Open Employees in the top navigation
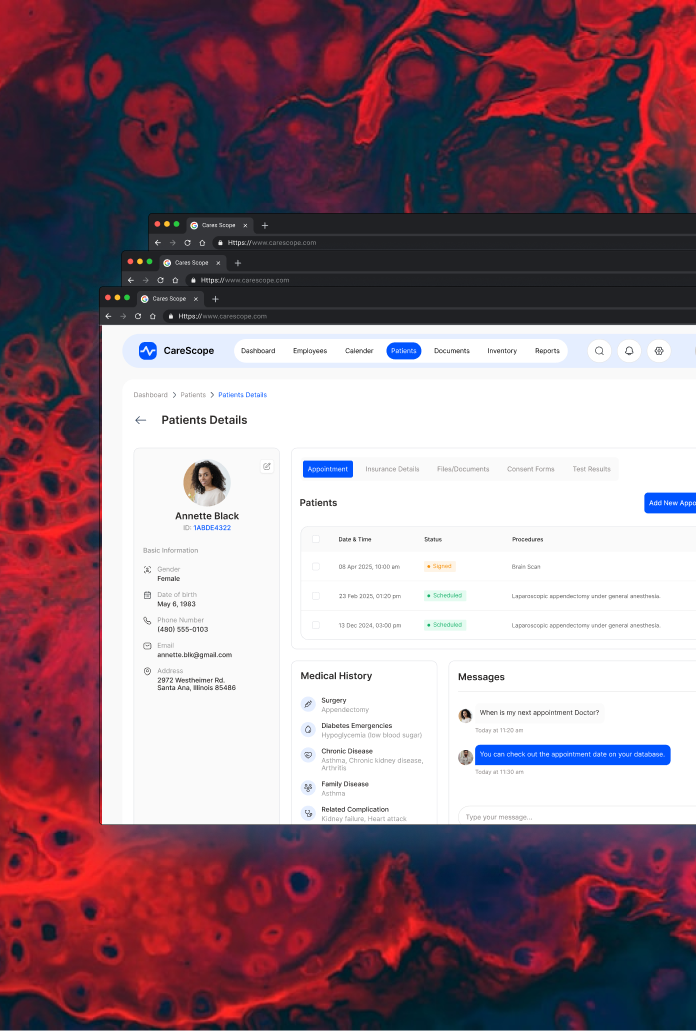The image size is (696, 1031). (310, 351)
